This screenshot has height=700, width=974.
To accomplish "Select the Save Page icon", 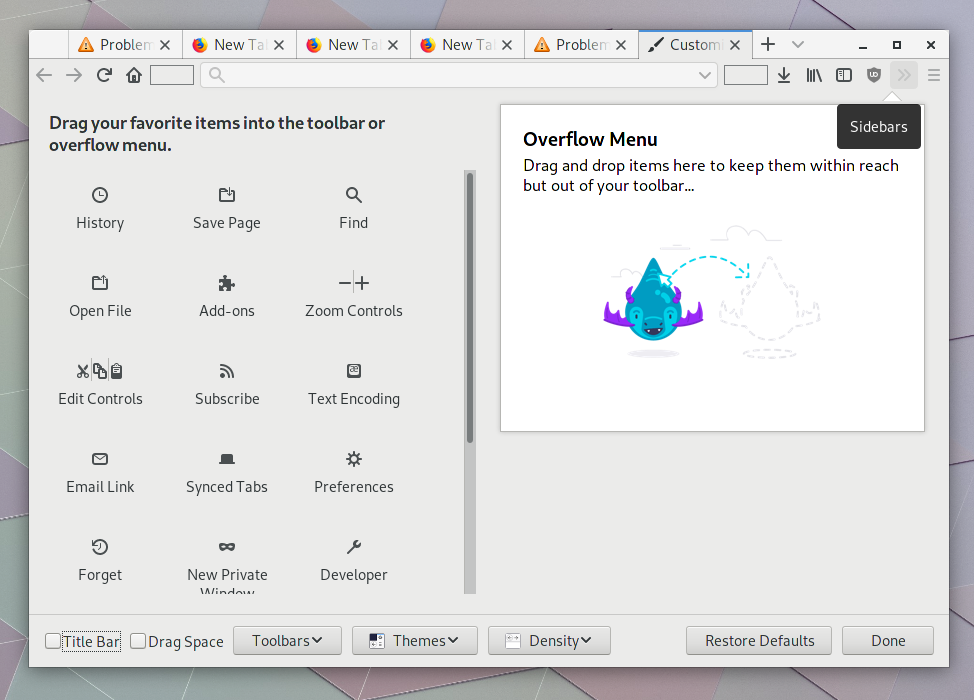I will (227, 195).
